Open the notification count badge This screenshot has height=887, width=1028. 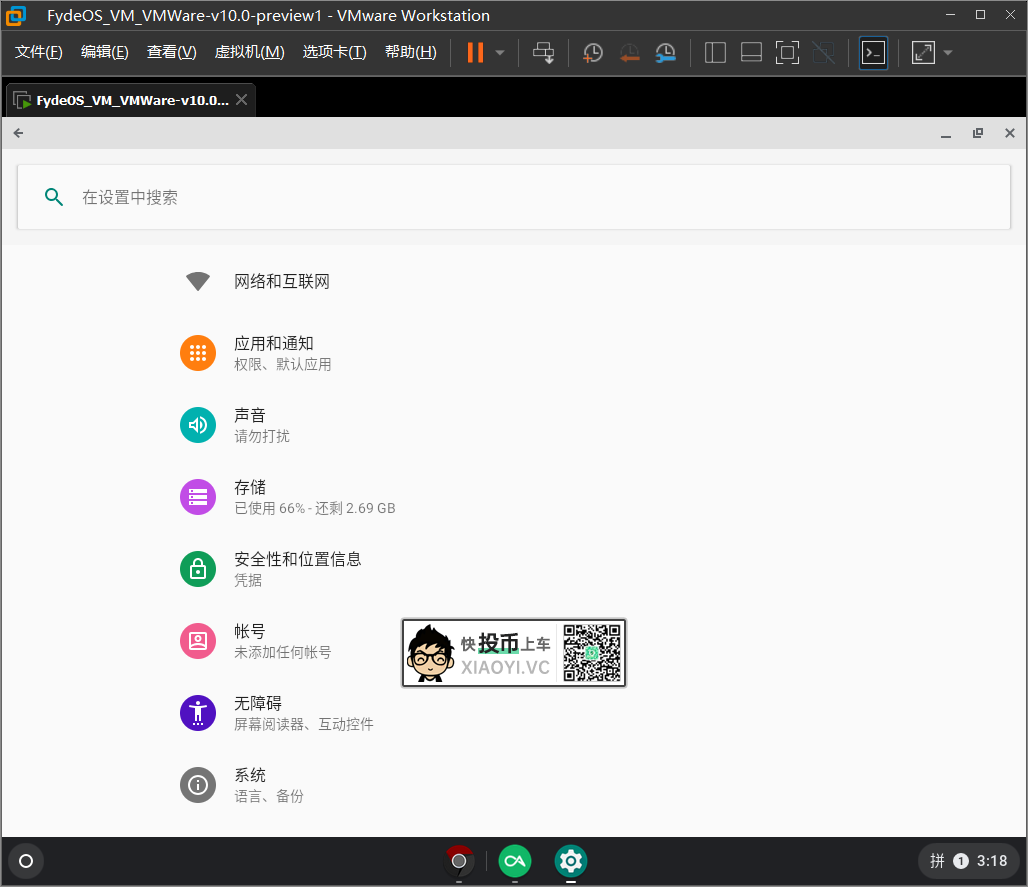(960, 861)
